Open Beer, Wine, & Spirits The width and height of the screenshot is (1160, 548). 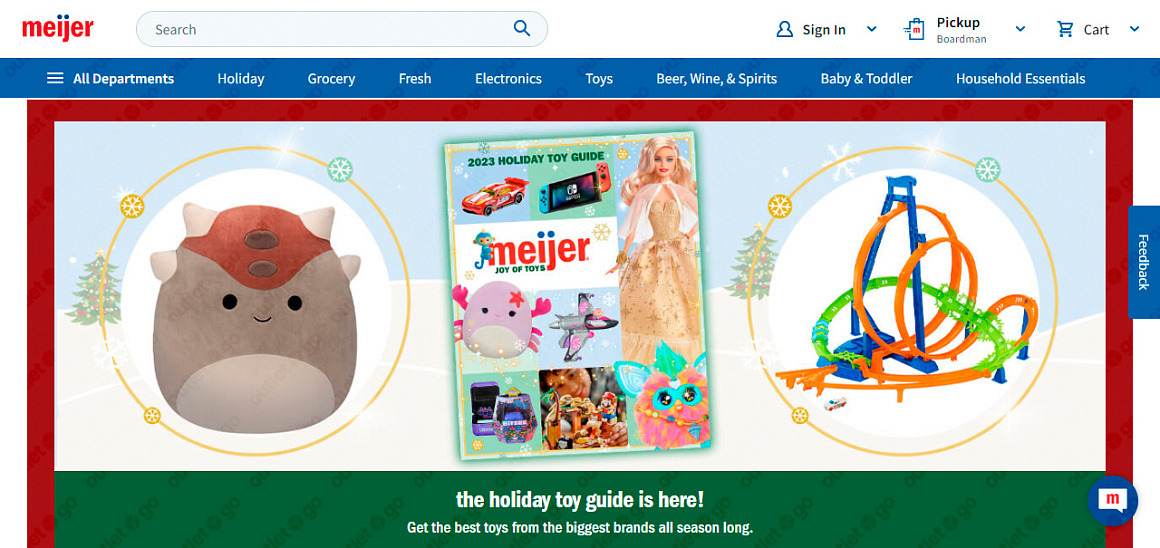click(x=717, y=78)
